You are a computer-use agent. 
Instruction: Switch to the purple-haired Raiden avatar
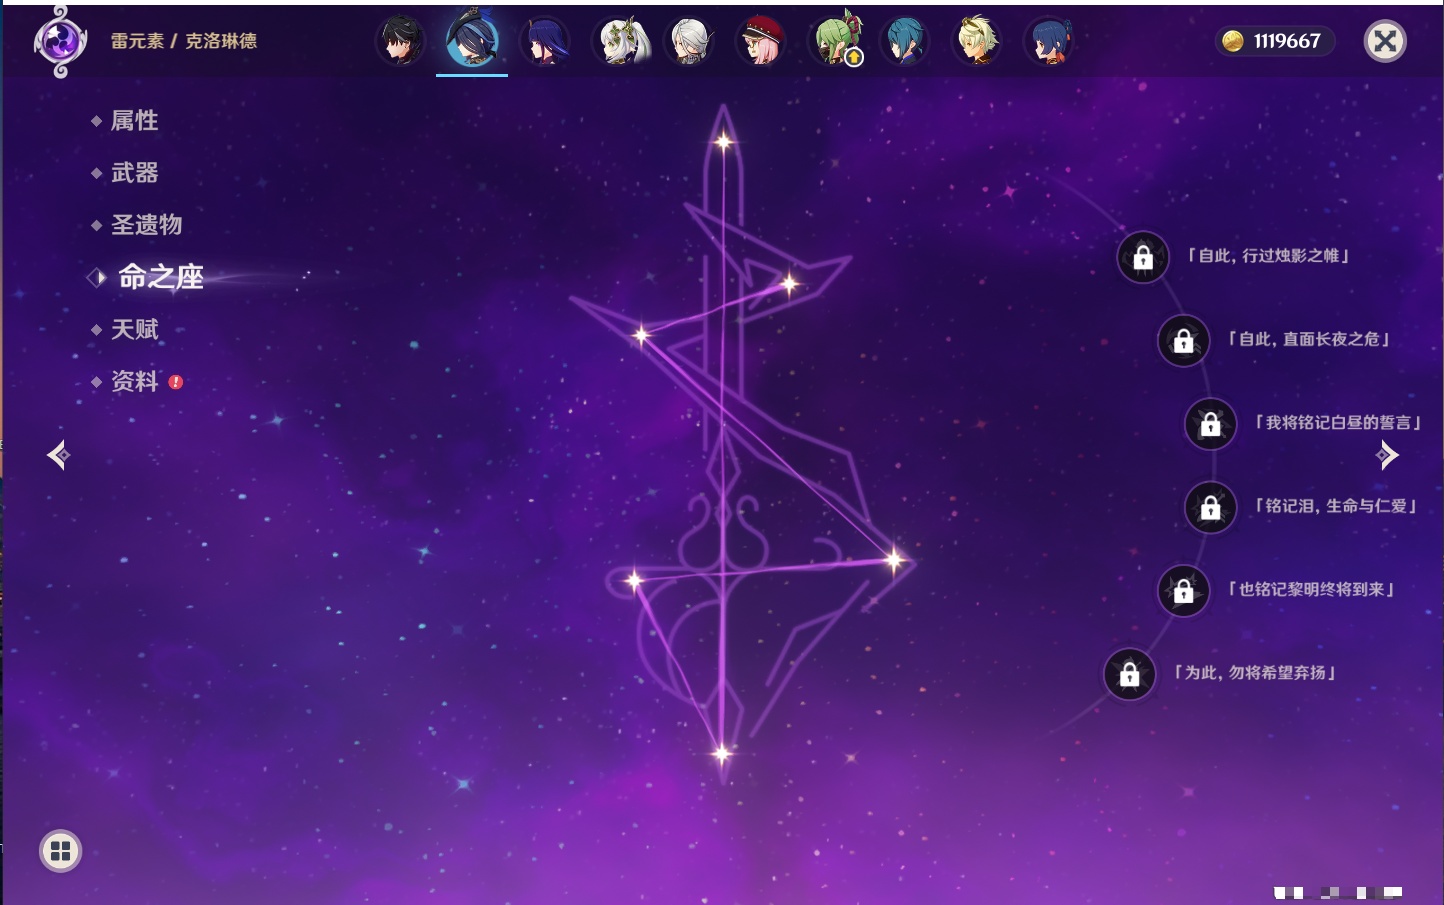coord(545,41)
